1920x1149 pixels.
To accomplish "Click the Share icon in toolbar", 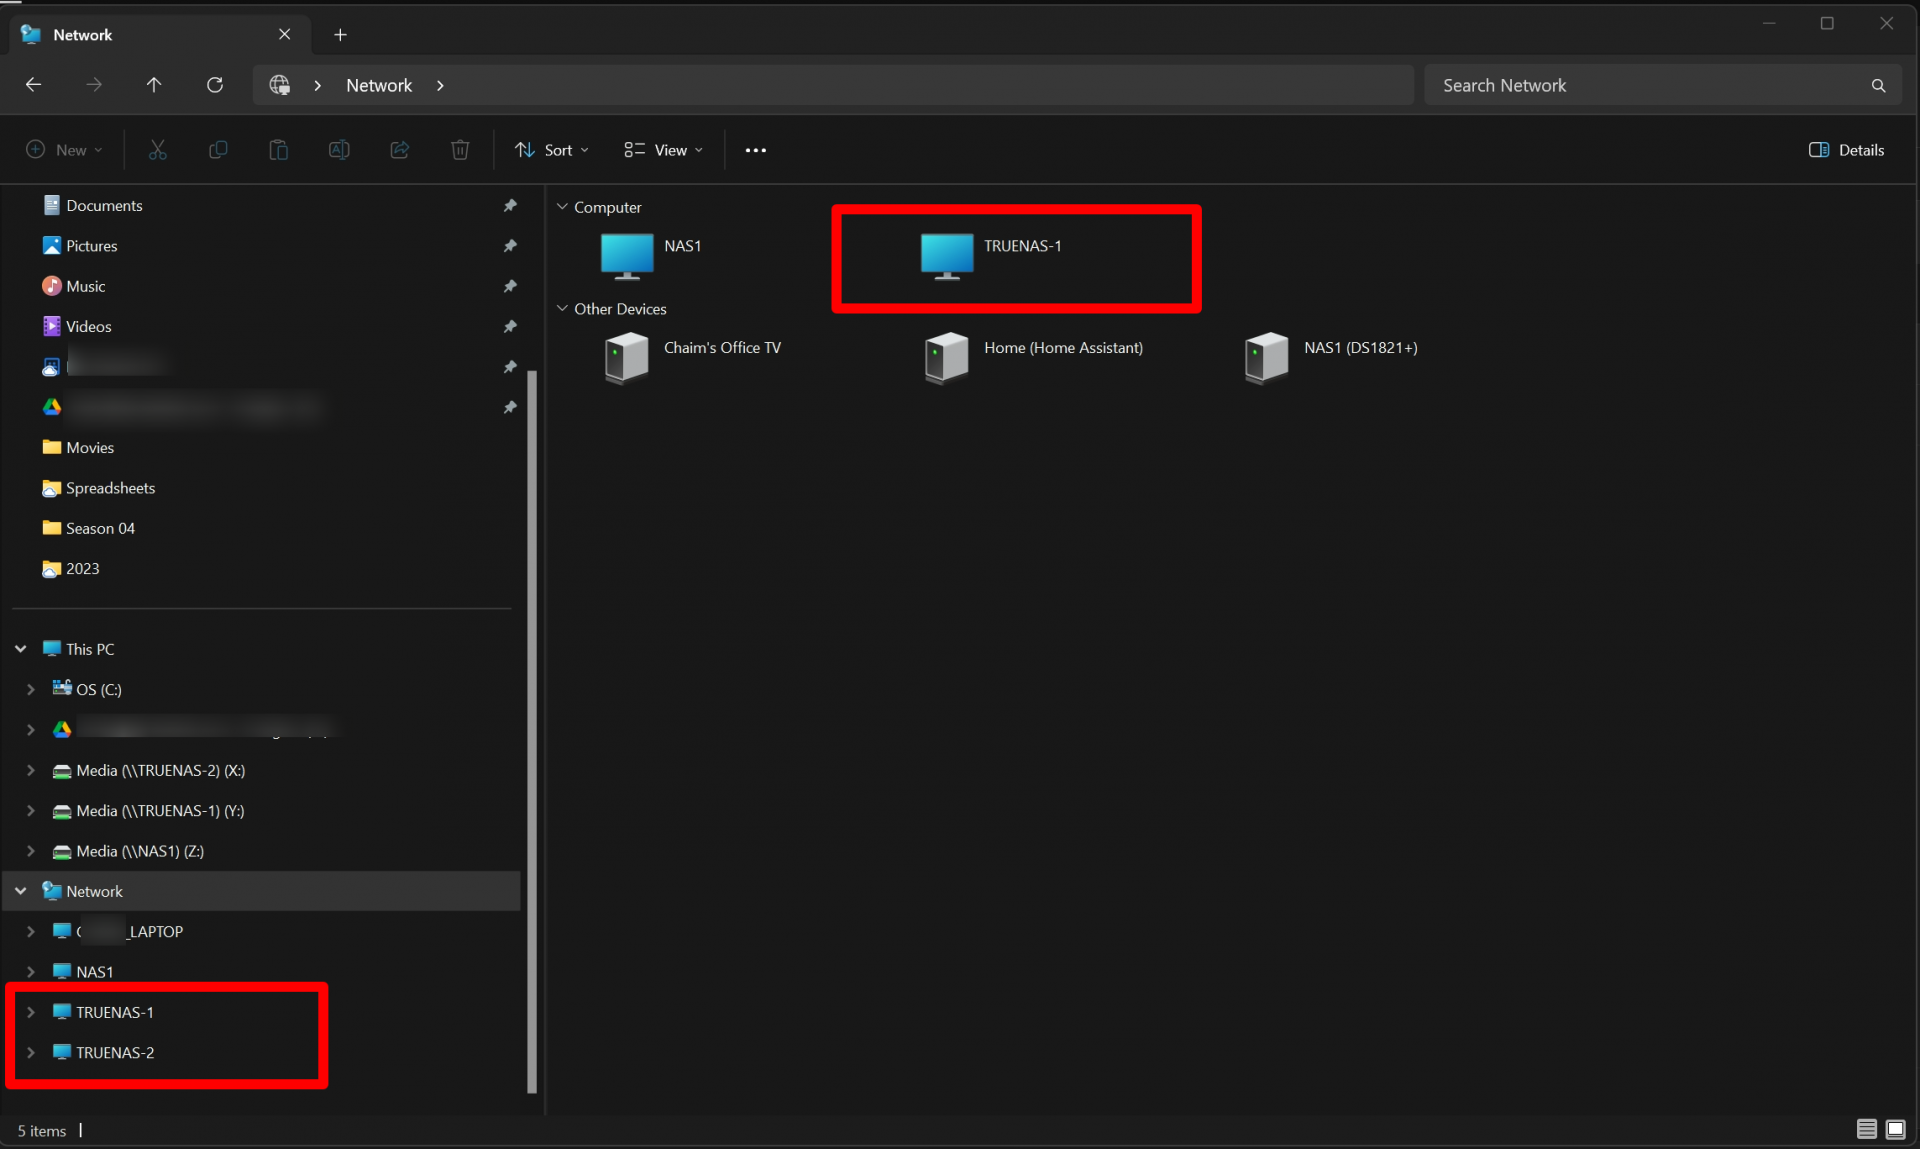I will [x=400, y=150].
